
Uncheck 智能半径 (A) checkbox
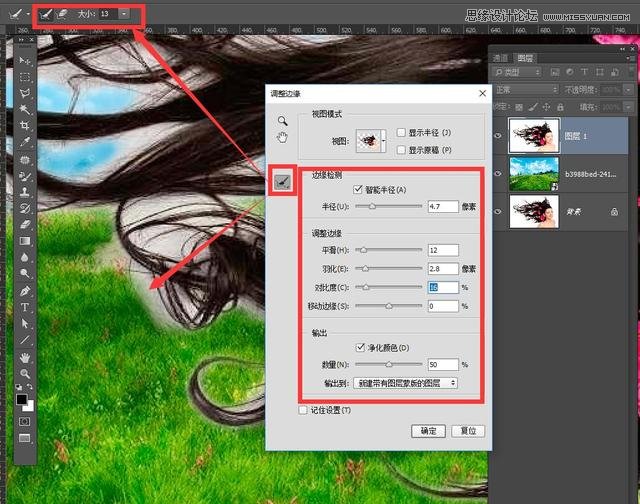(x=358, y=189)
